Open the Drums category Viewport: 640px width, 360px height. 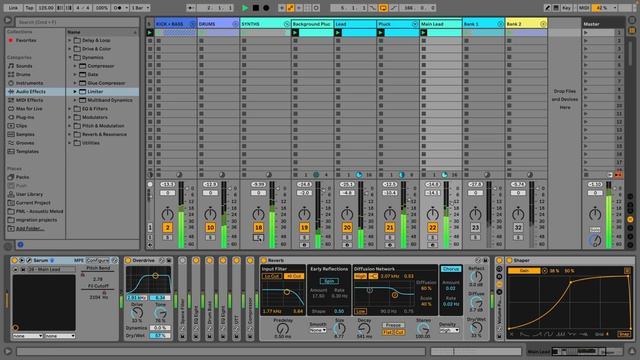(x=23, y=74)
